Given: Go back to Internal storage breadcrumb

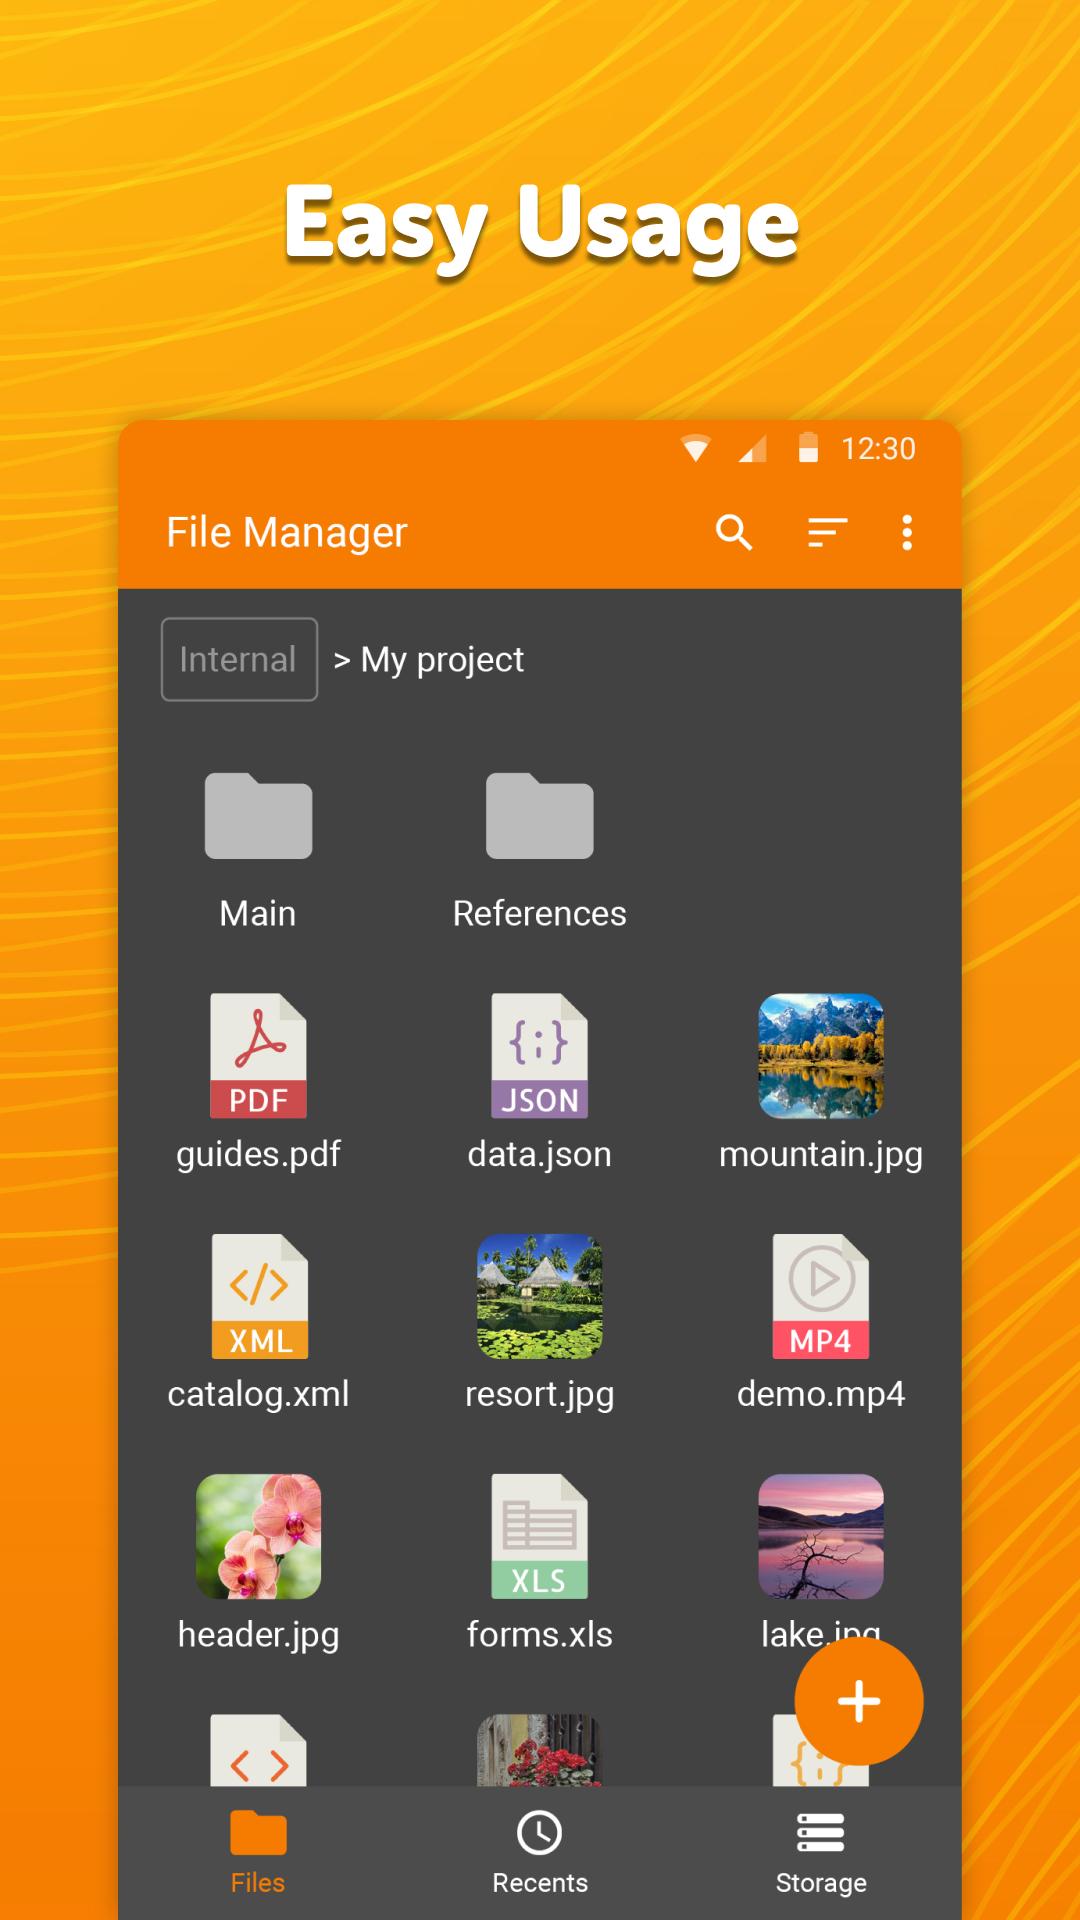Looking at the screenshot, I should coord(239,659).
